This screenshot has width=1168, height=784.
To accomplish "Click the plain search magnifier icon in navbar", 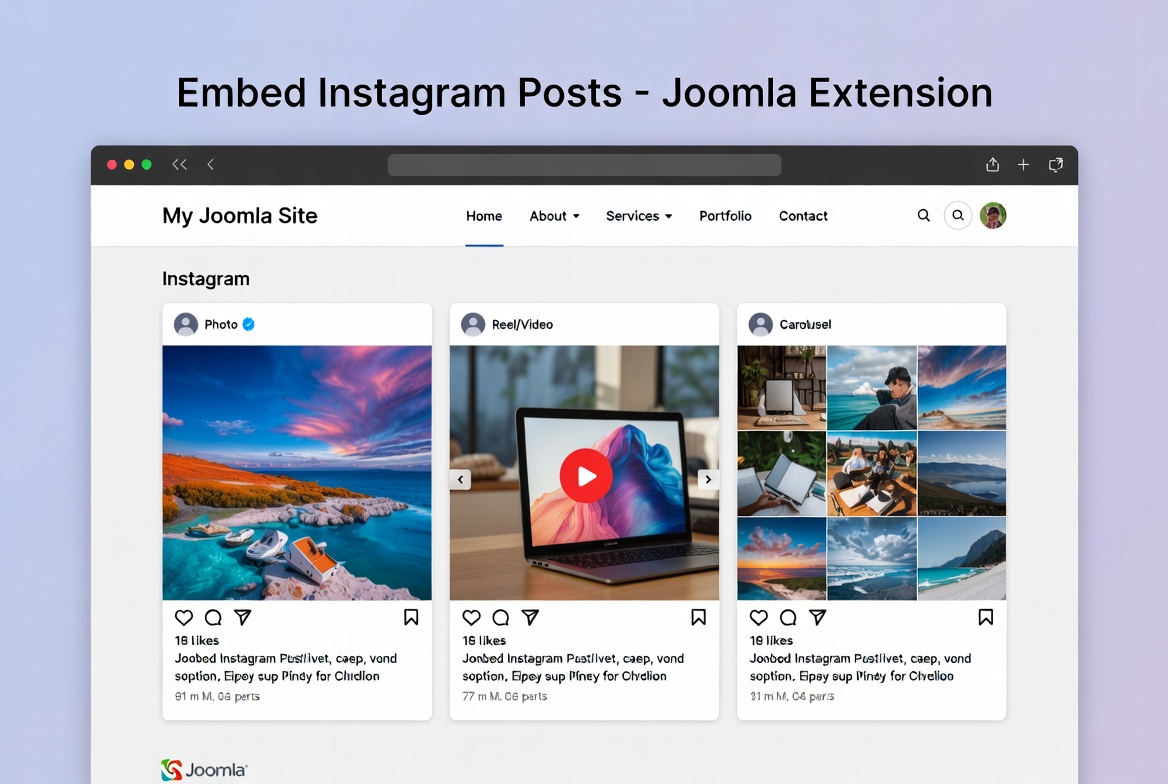I will 924,215.
